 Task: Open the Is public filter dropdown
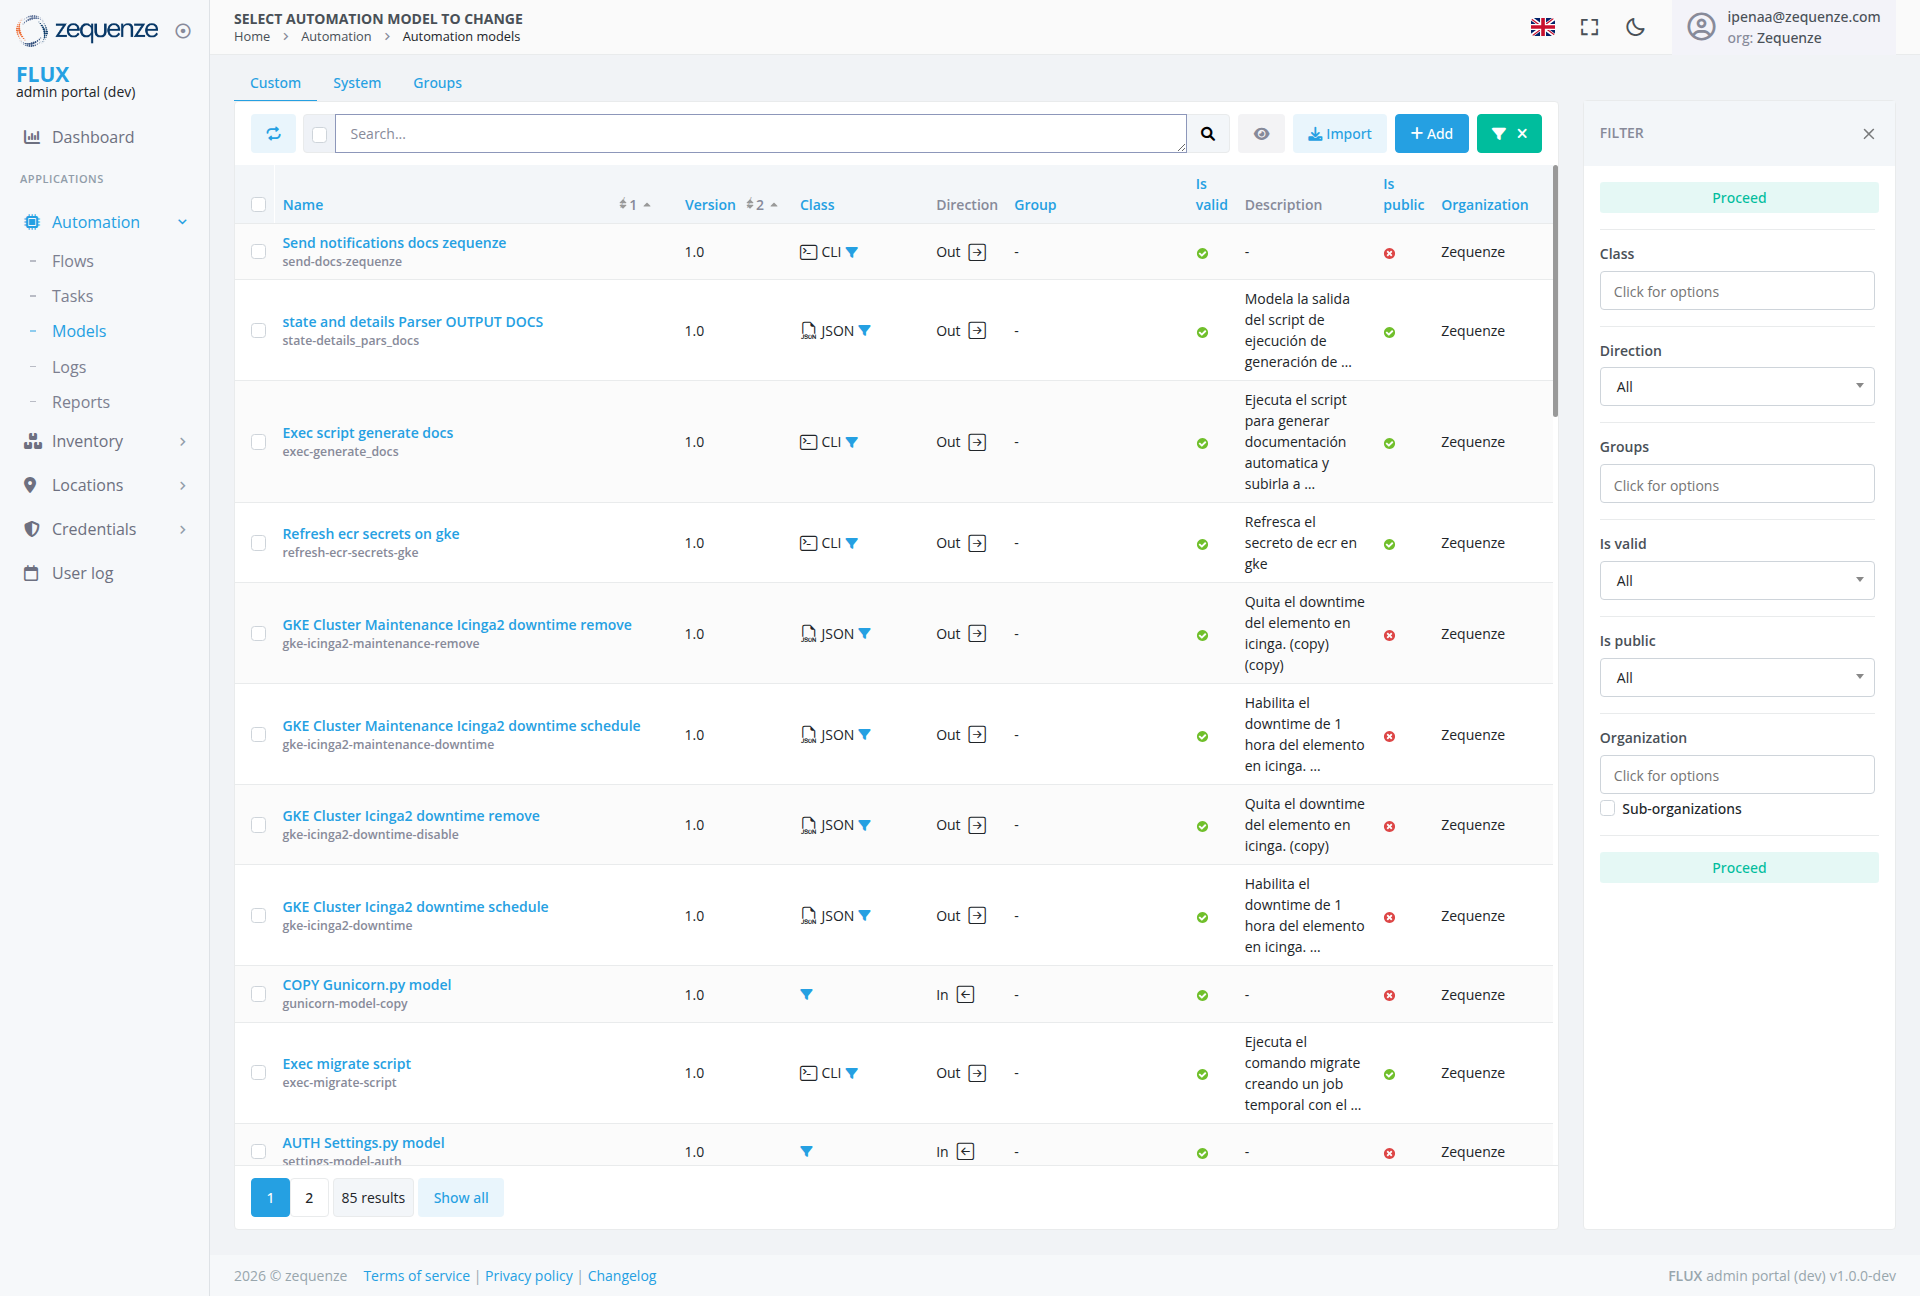tap(1737, 677)
